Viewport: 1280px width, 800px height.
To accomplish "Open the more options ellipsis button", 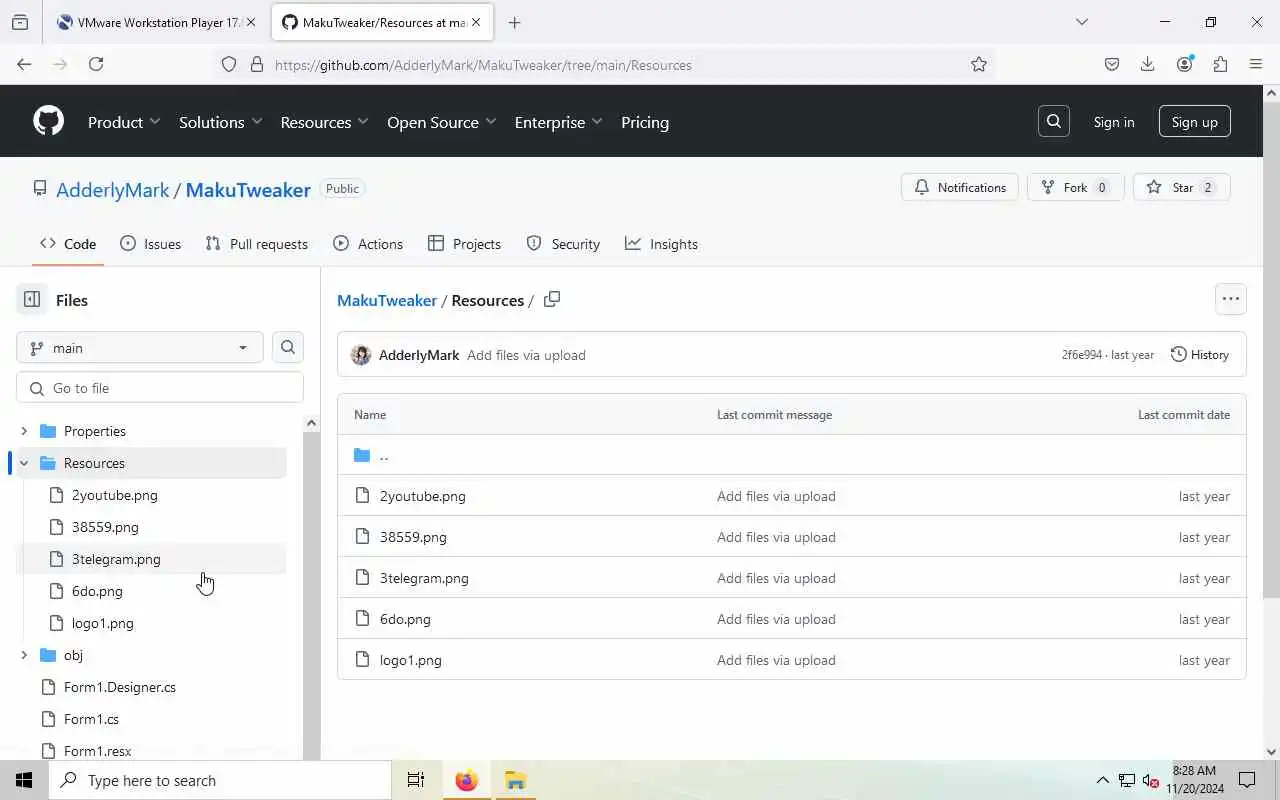I will tap(1231, 298).
